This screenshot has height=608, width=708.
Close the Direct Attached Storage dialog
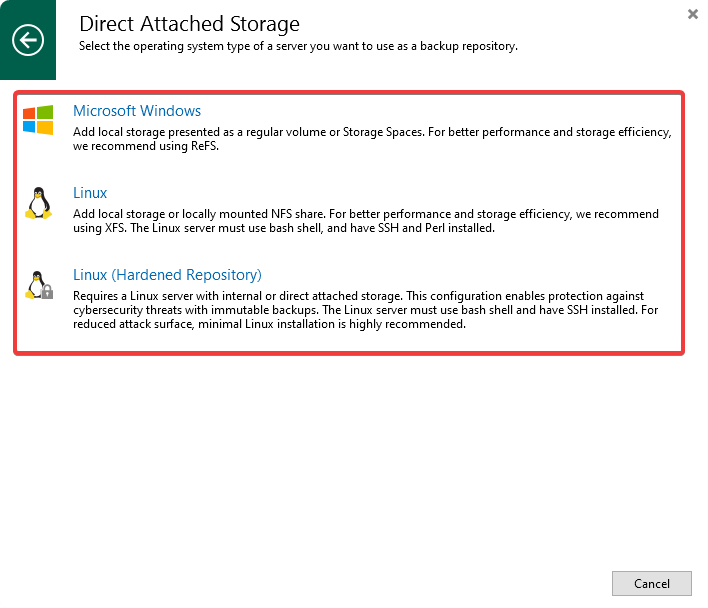tap(693, 14)
